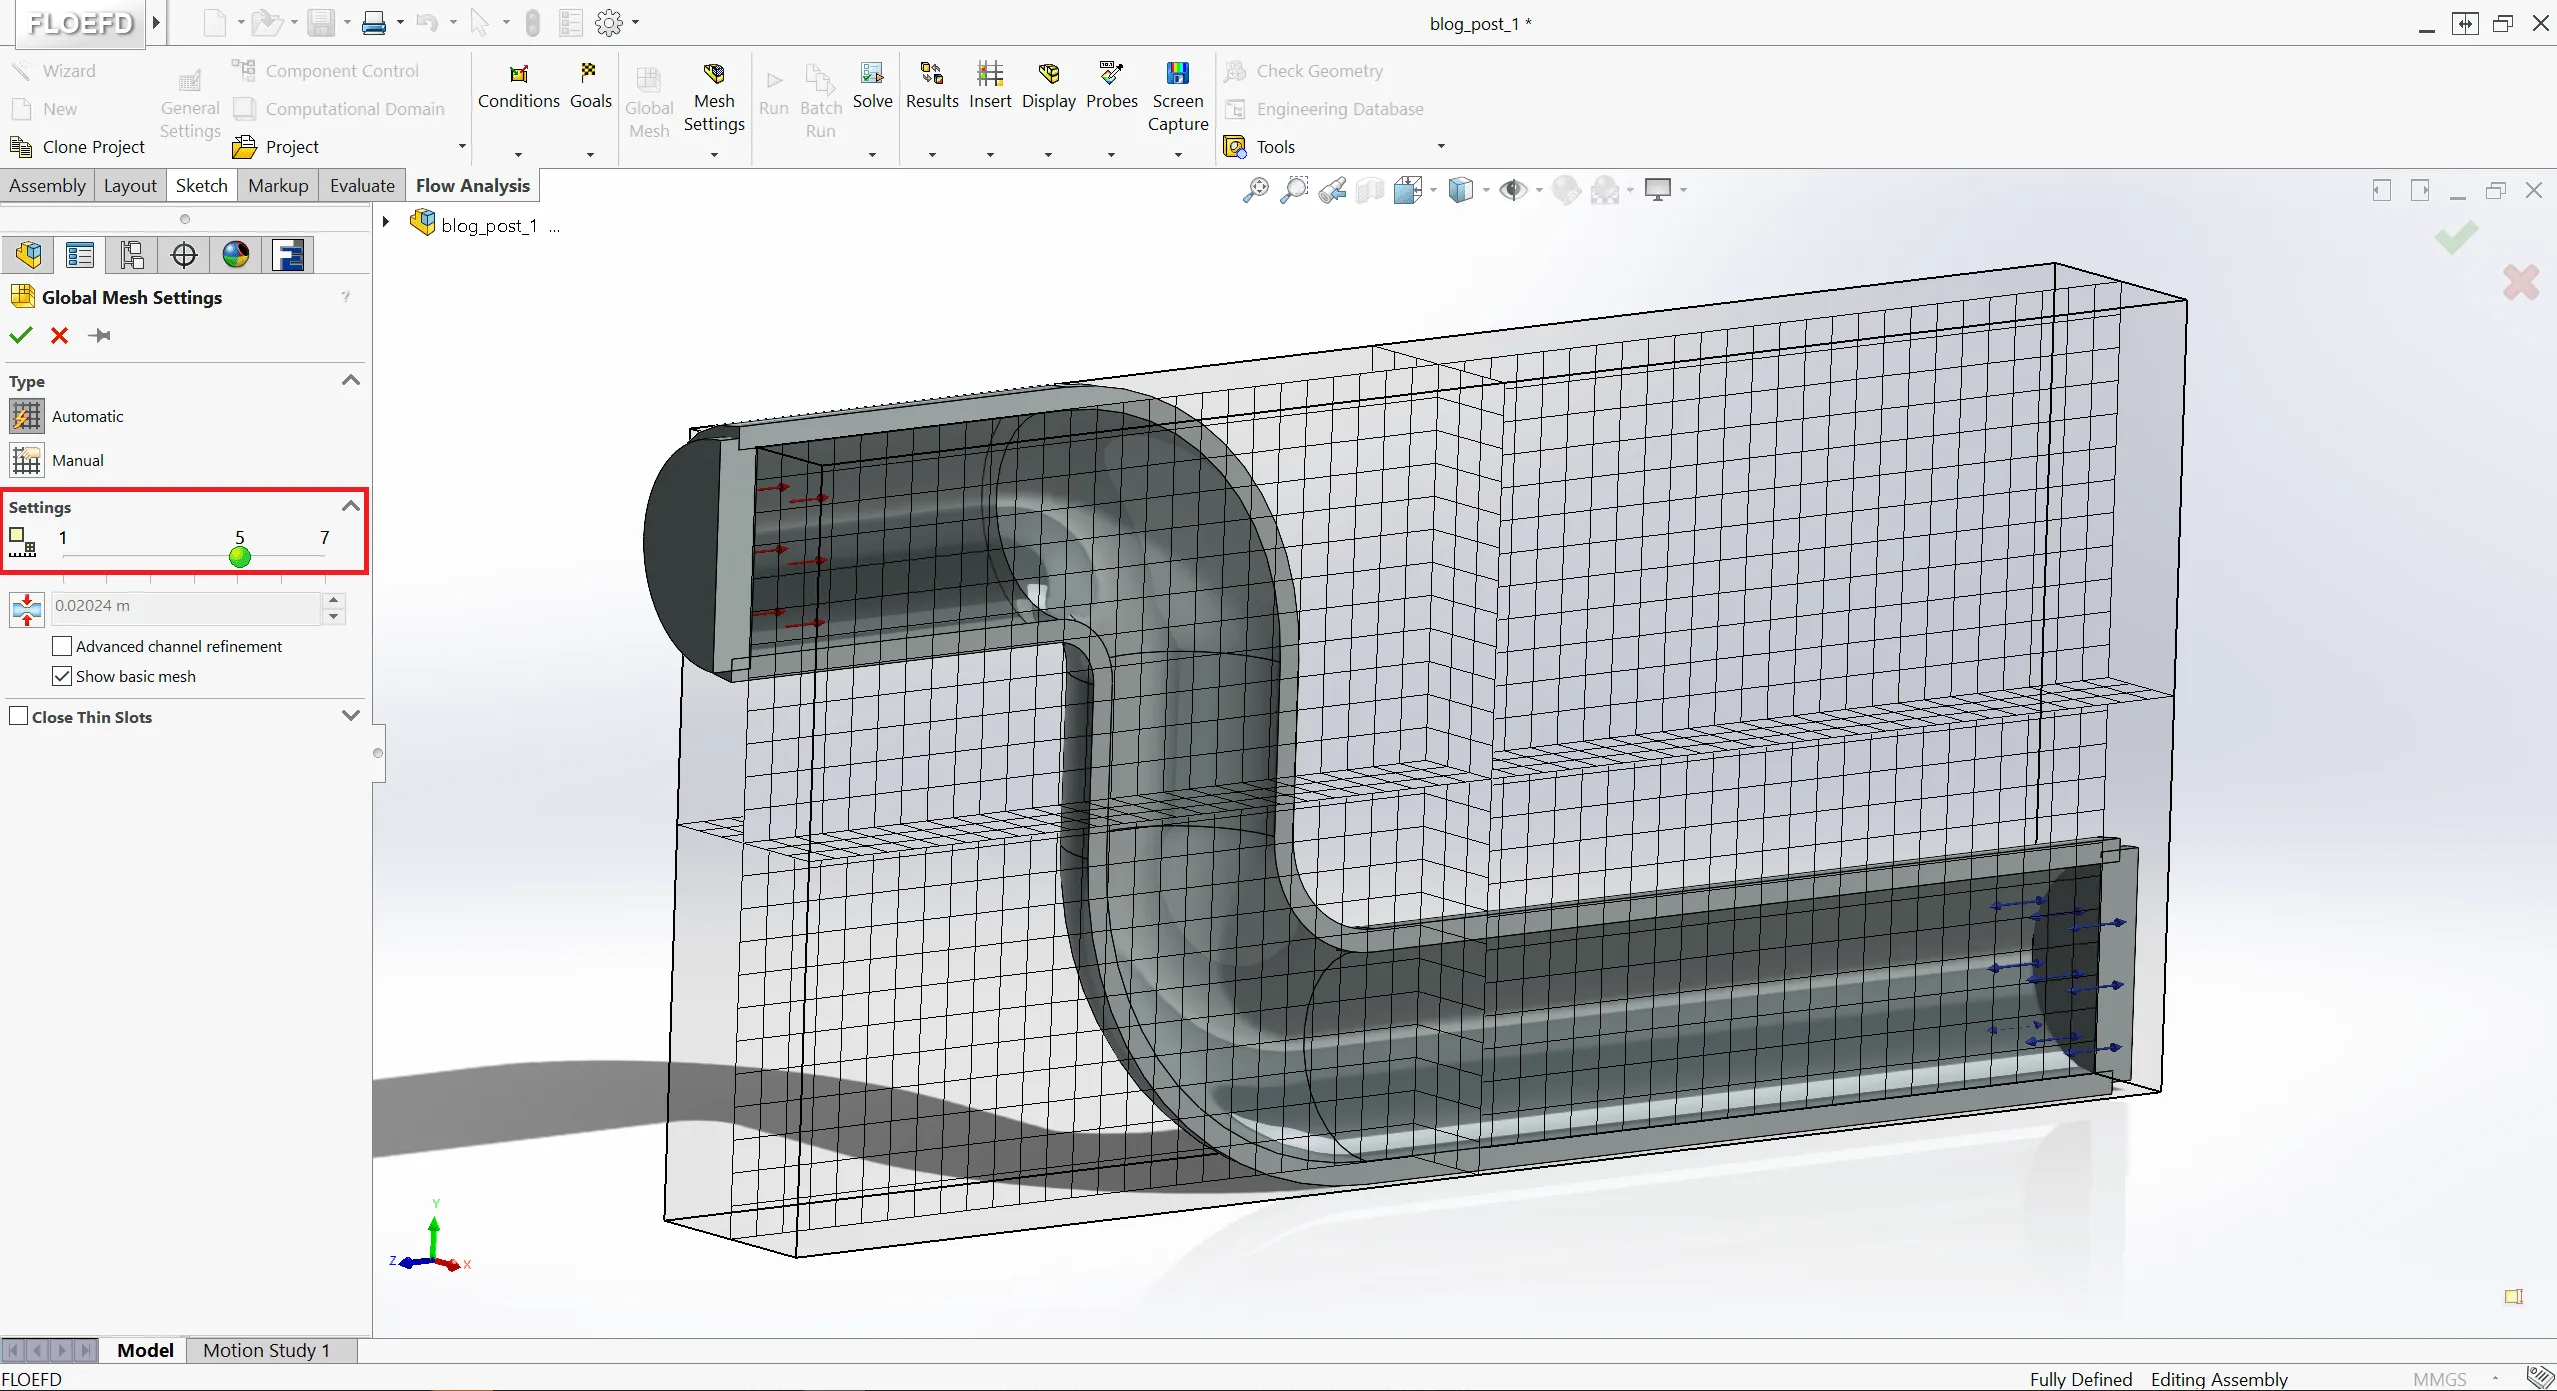The width and height of the screenshot is (2557, 1391).
Task: Click the minimum gap size icon
Action: pos(27,608)
